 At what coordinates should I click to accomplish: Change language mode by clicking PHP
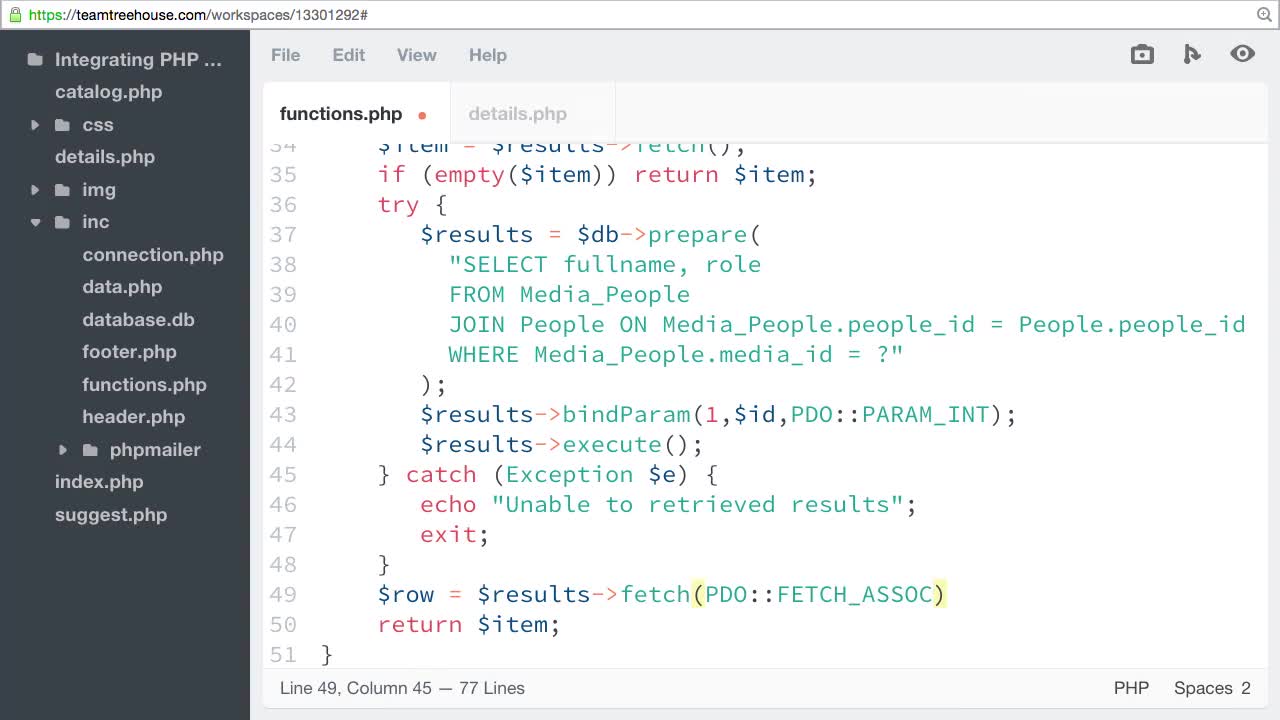click(1131, 688)
